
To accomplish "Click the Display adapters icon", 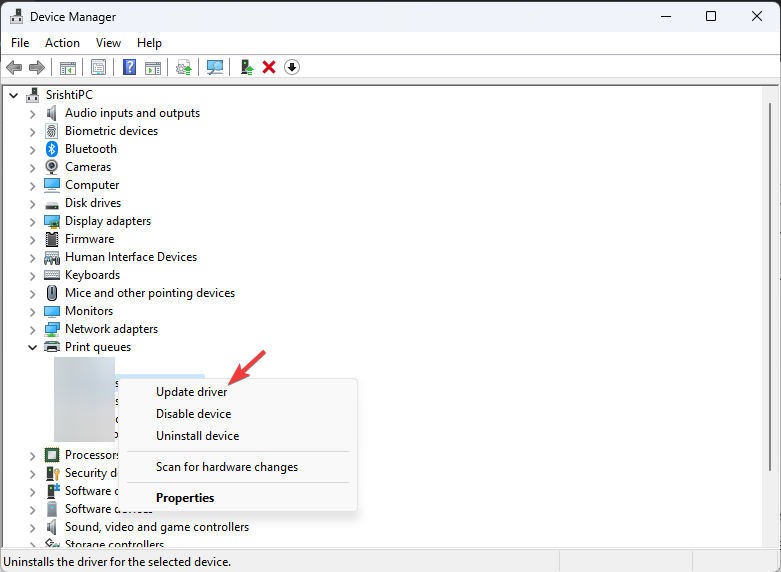I will [x=52, y=221].
